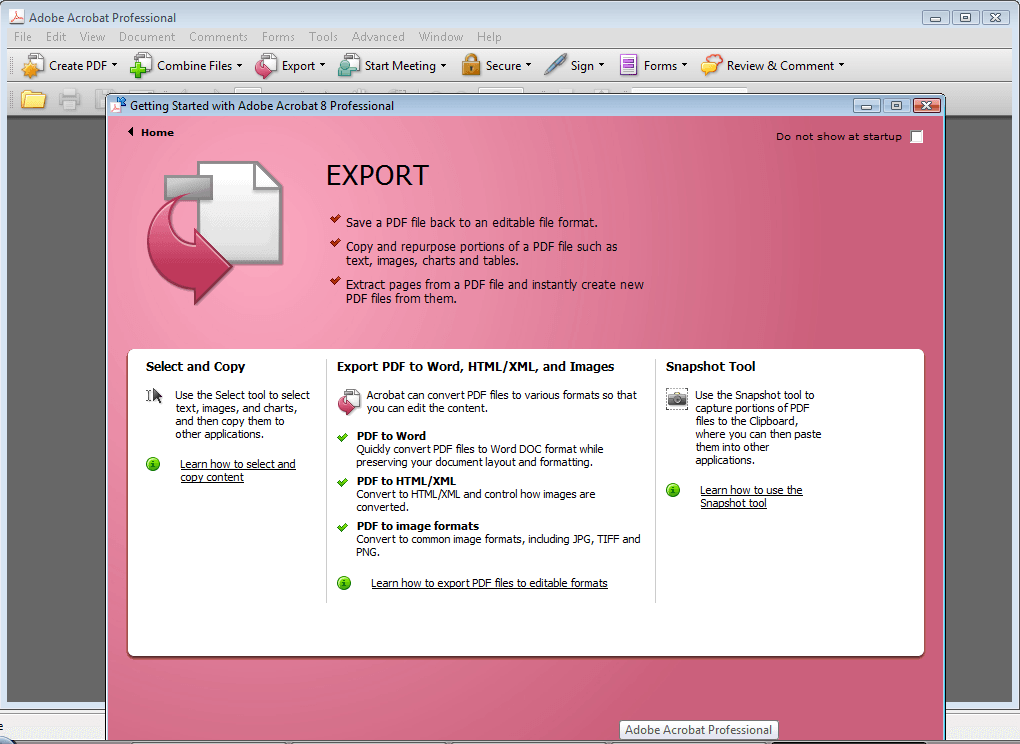The width and height of the screenshot is (1020, 744).
Task: Click the large Export arrow graphic
Action: coord(215,232)
